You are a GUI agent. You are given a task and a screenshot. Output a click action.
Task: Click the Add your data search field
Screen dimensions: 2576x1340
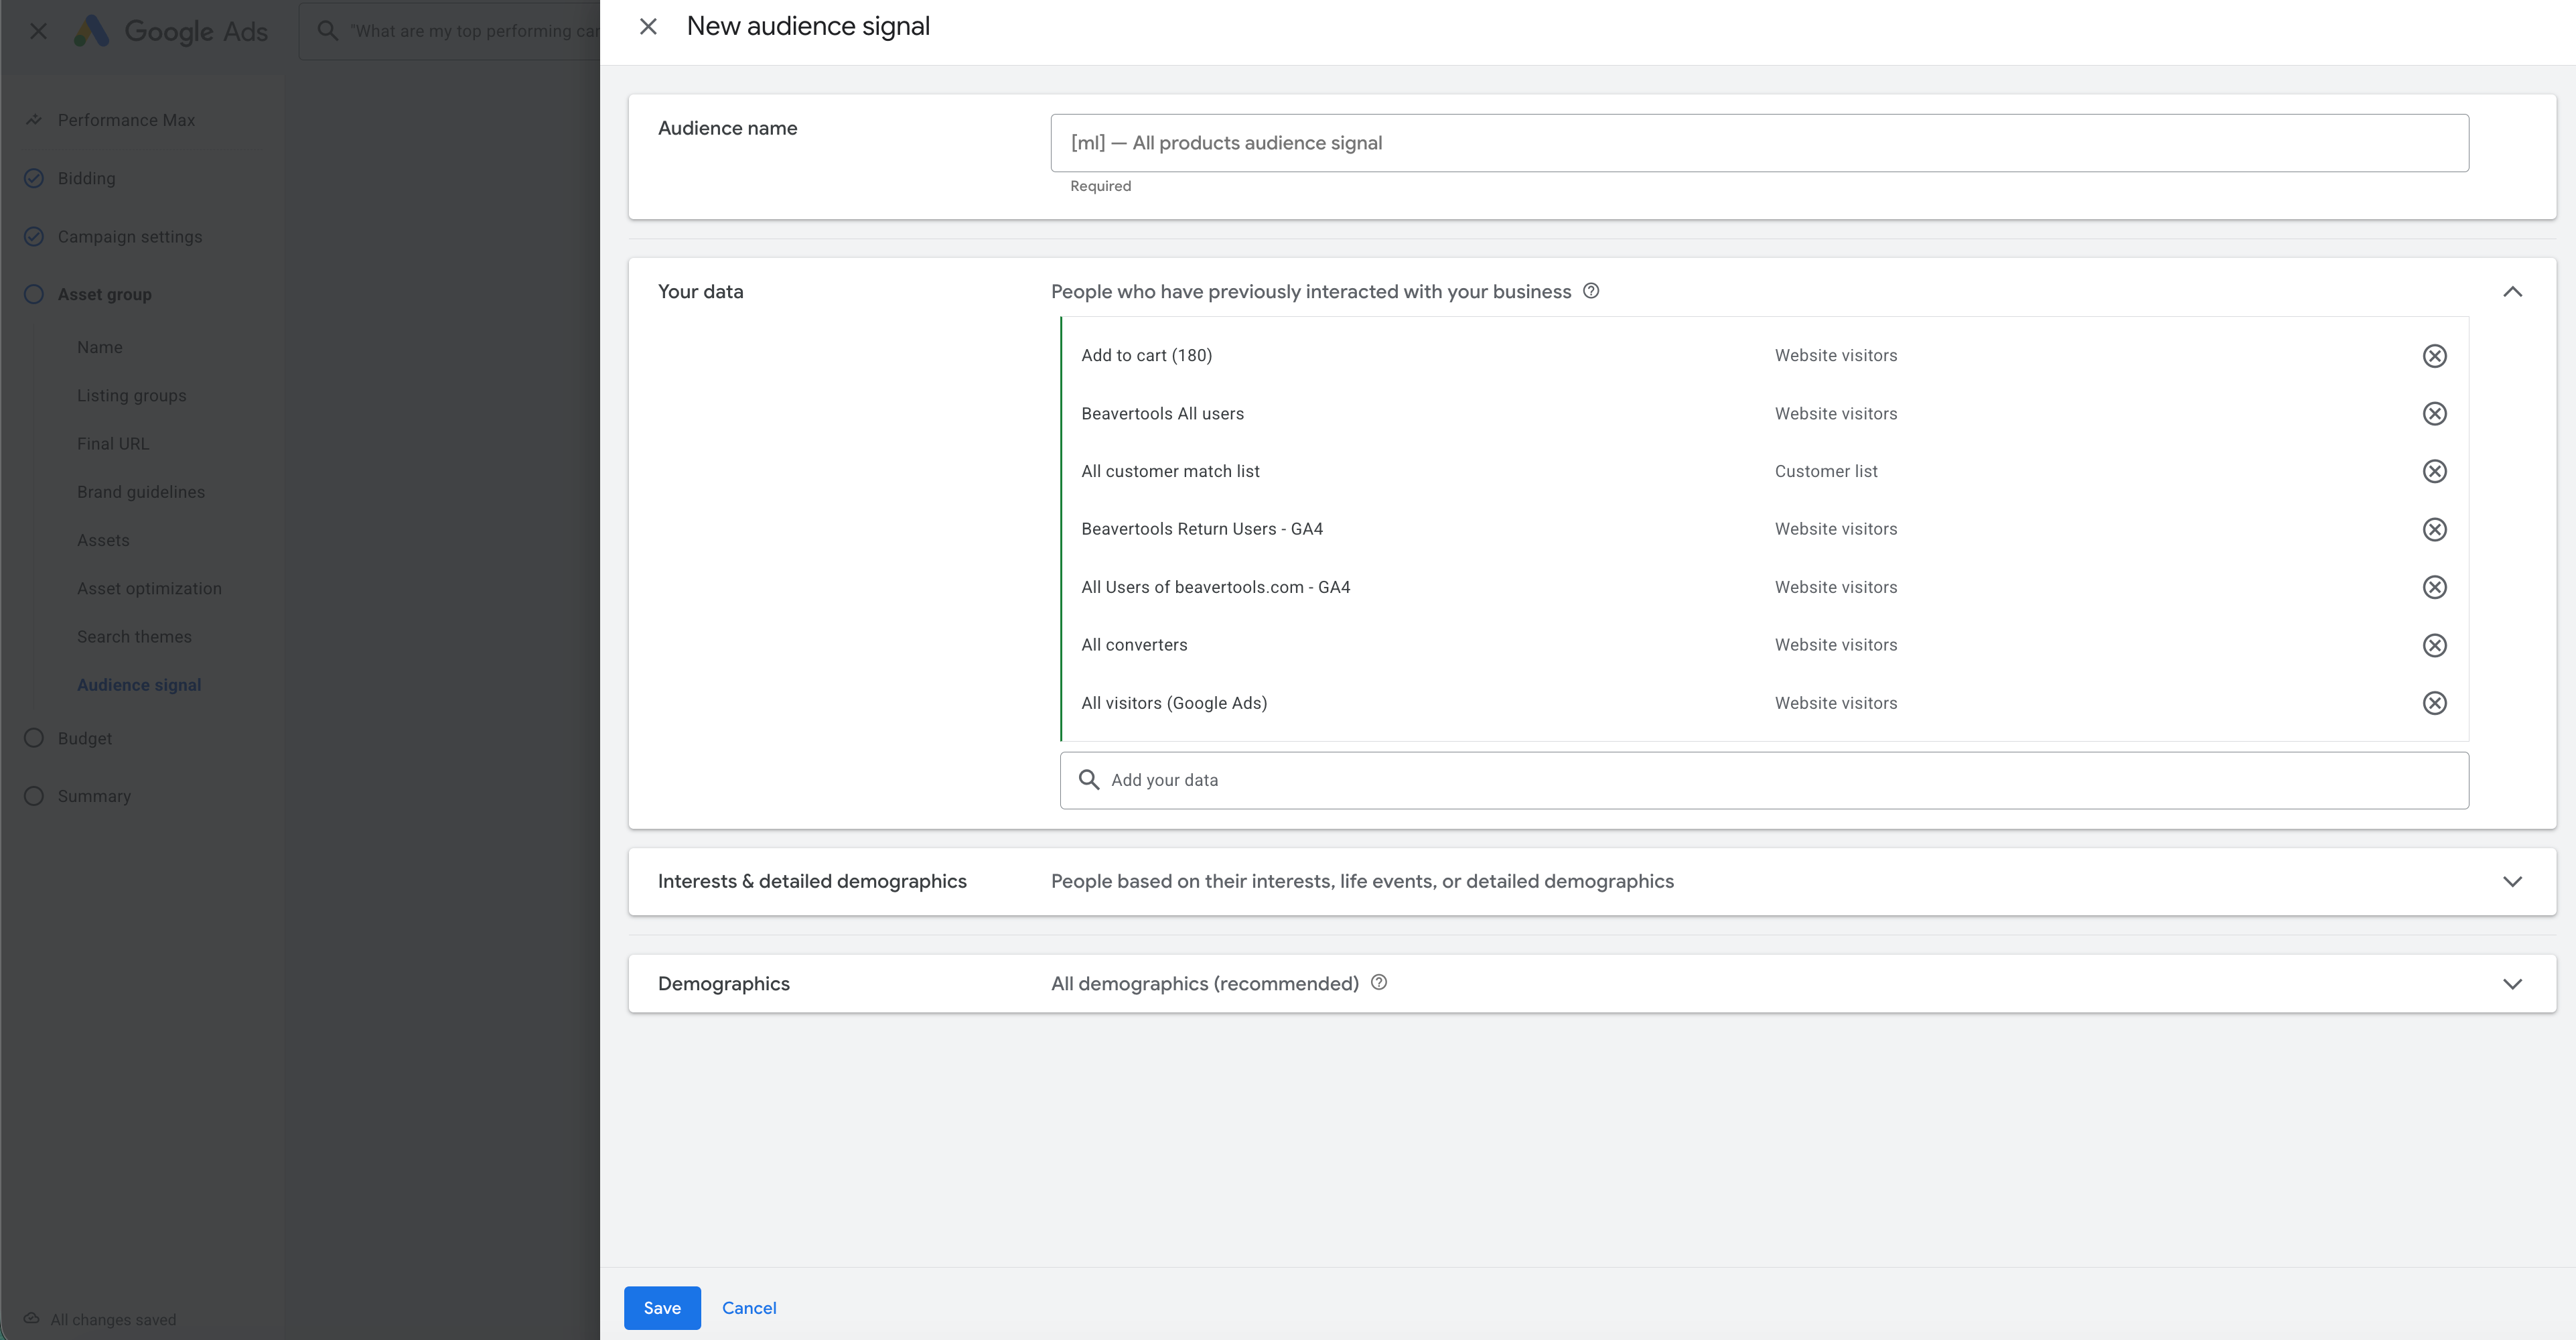pos(1764,780)
